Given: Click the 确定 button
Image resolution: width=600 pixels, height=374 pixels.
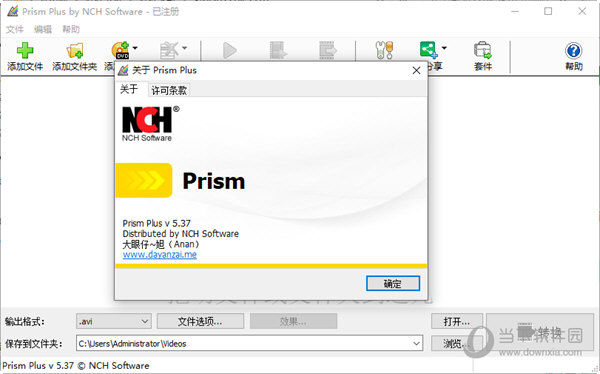Looking at the screenshot, I should tap(393, 284).
